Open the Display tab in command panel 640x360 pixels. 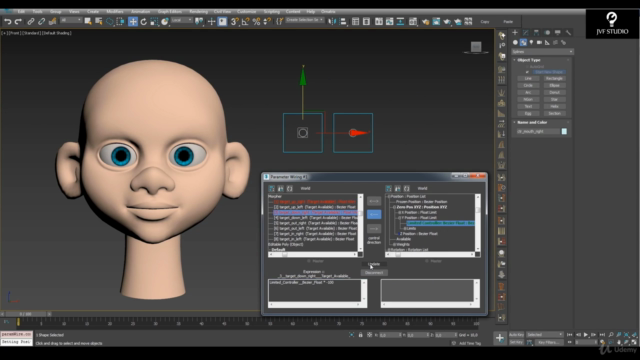558,32
